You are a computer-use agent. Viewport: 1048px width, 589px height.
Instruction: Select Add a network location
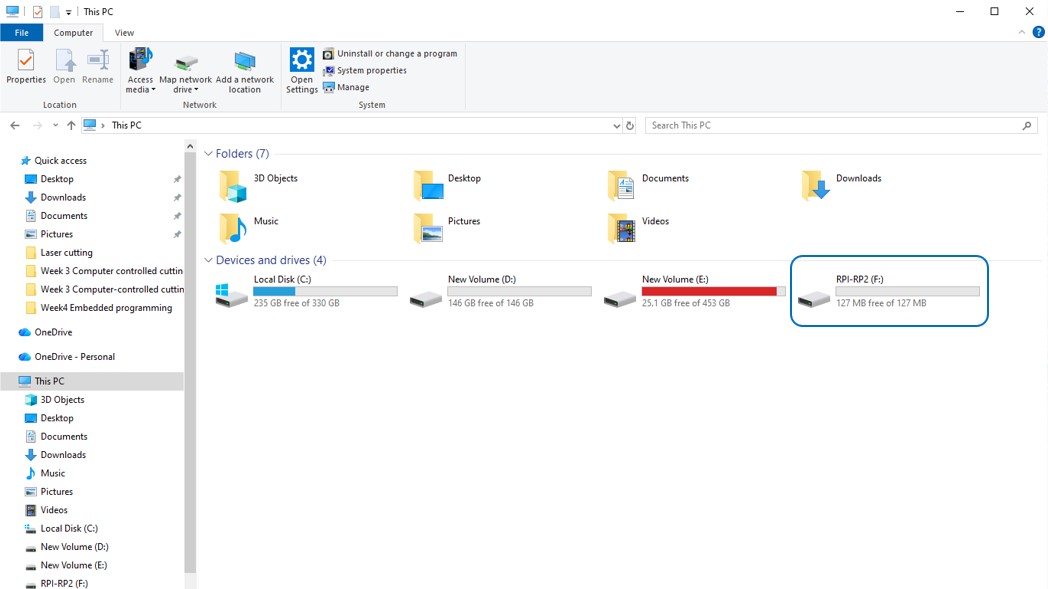[245, 72]
